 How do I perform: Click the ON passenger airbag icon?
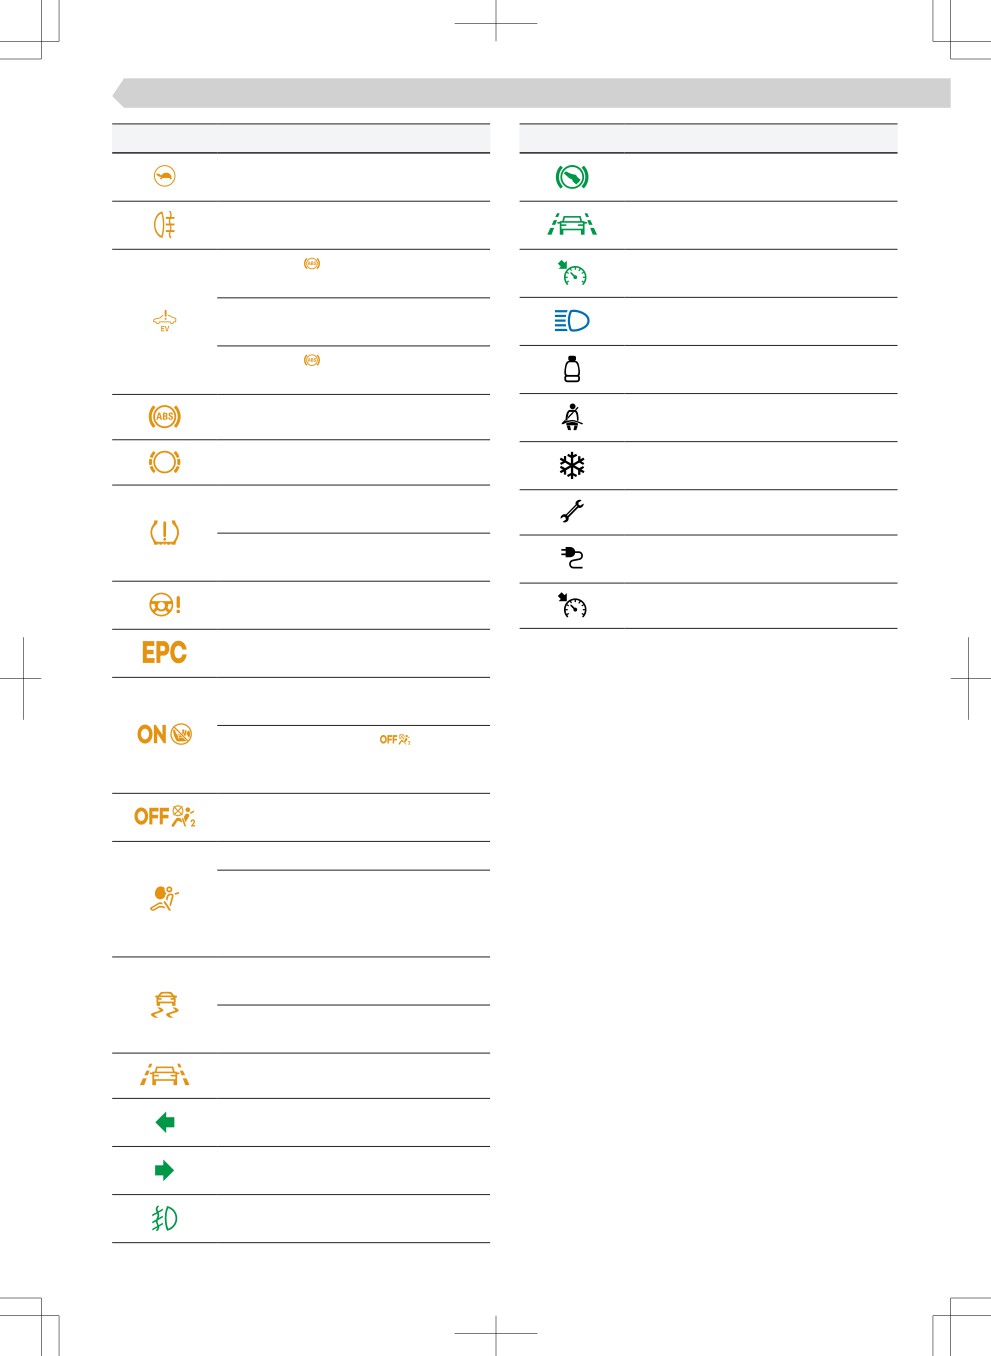coord(165,734)
